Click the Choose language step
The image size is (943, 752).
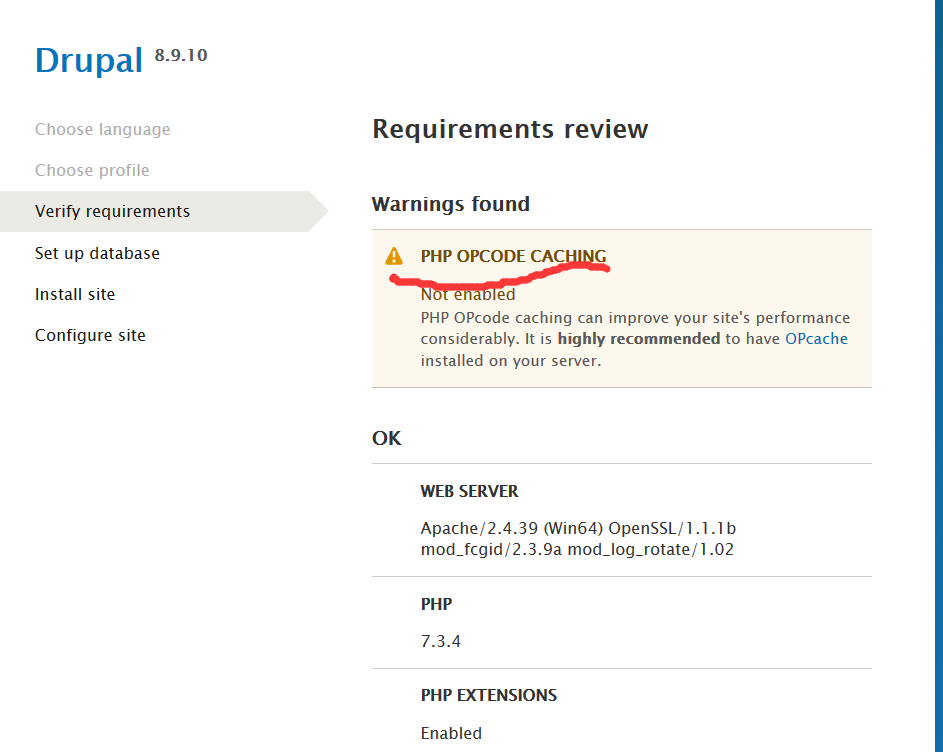pyautogui.click(x=102, y=129)
